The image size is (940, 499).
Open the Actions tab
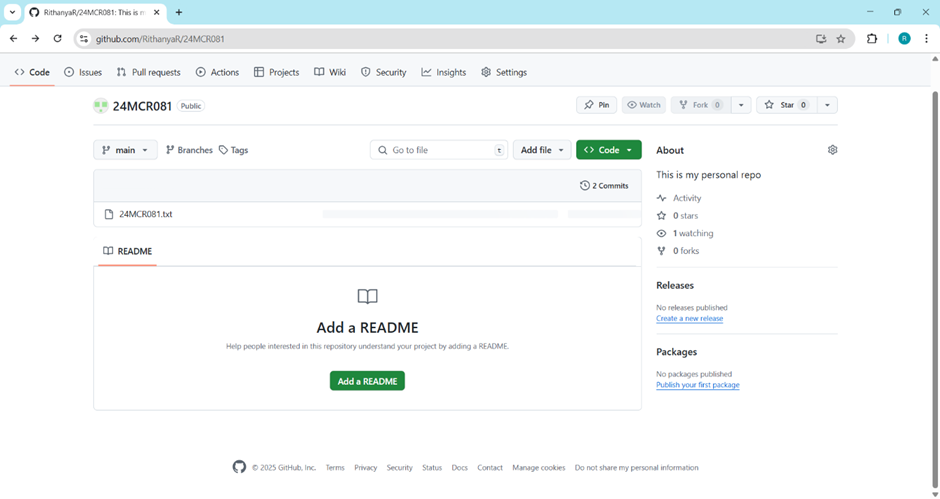pos(218,72)
